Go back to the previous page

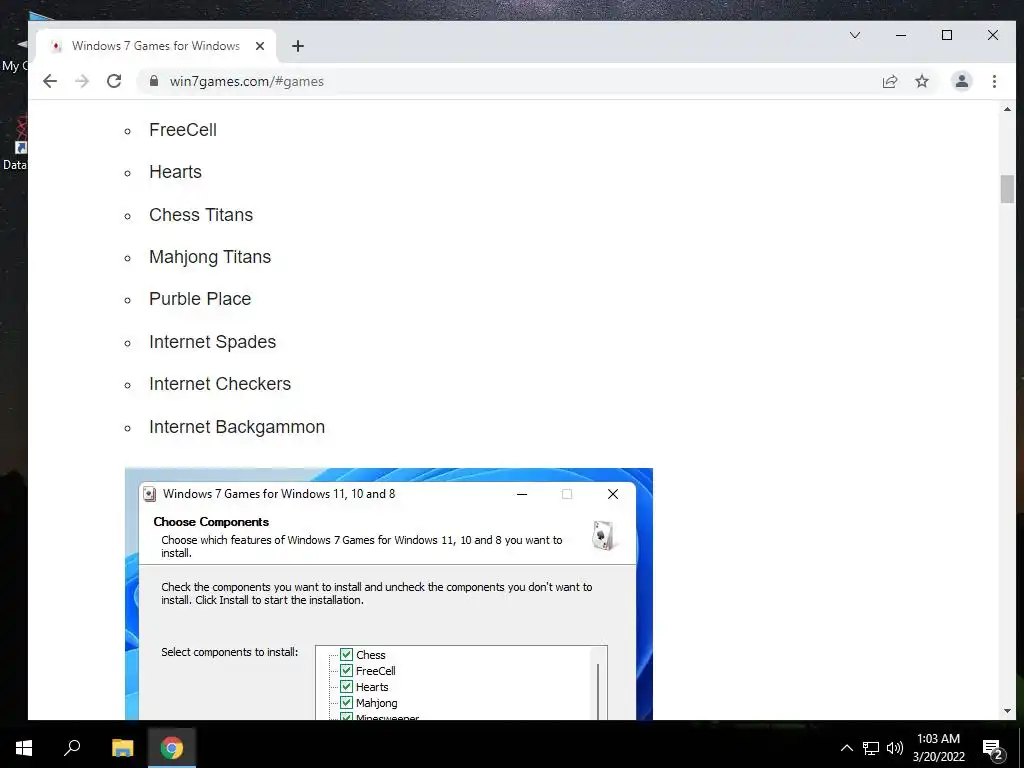click(50, 81)
